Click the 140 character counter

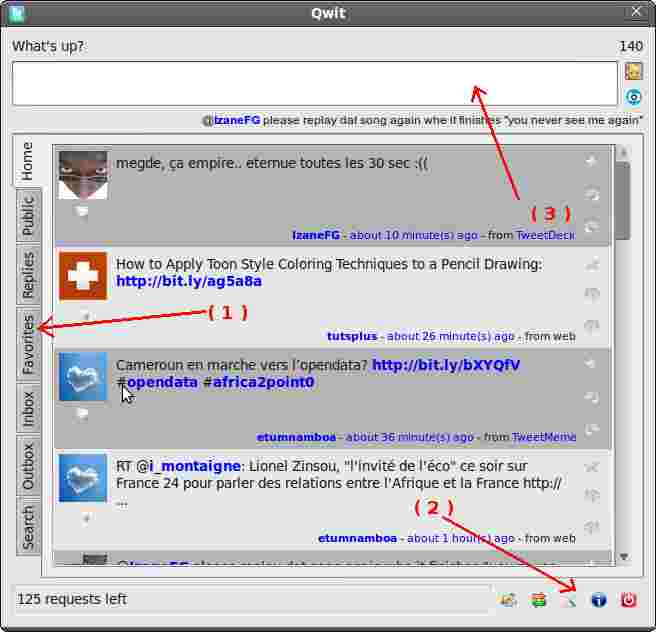tap(631, 46)
